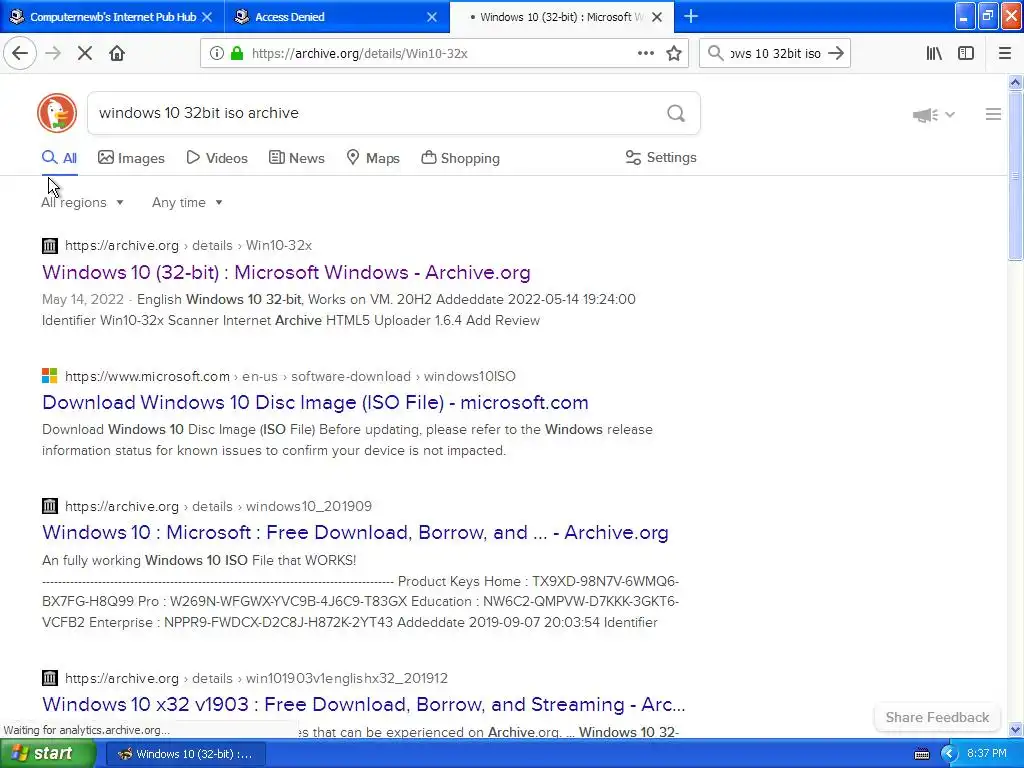The width and height of the screenshot is (1024, 768).
Task: Switch to the Access Denied tab
Action: tap(336, 17)
